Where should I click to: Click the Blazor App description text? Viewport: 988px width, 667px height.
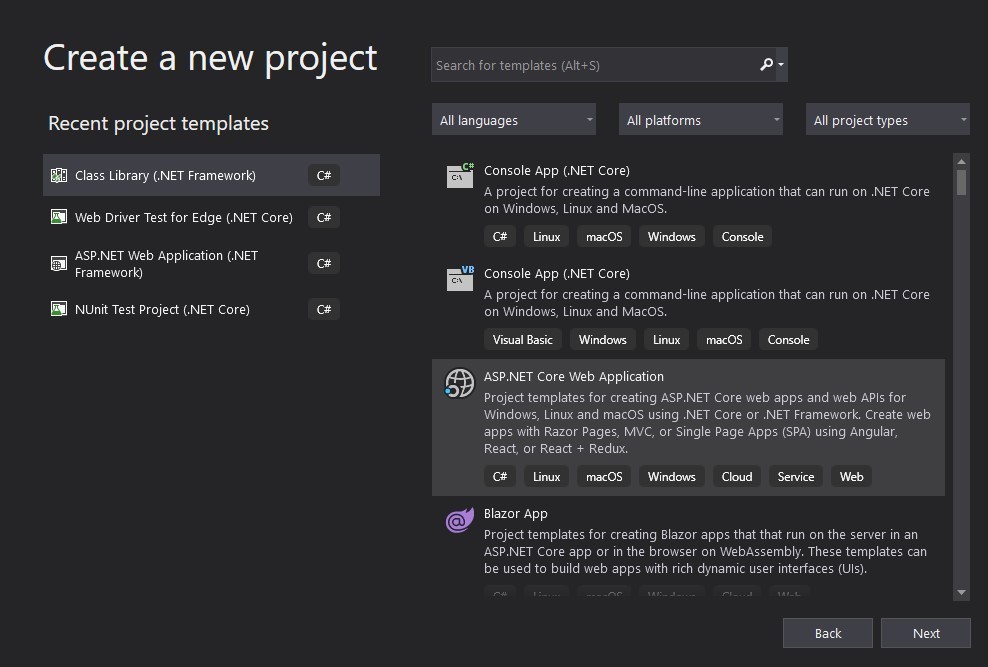[x=705, y=551]
